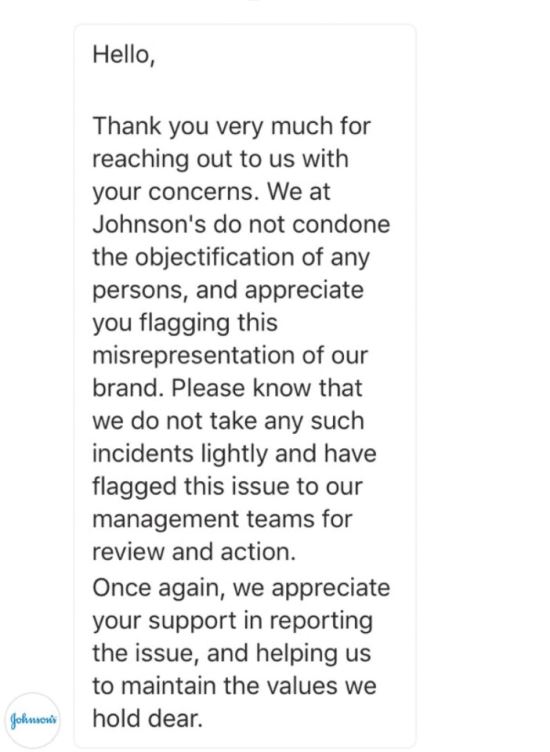Select the "you flagging this" line
The width and height of the screenshot is (550, 752).
point(185,323)
